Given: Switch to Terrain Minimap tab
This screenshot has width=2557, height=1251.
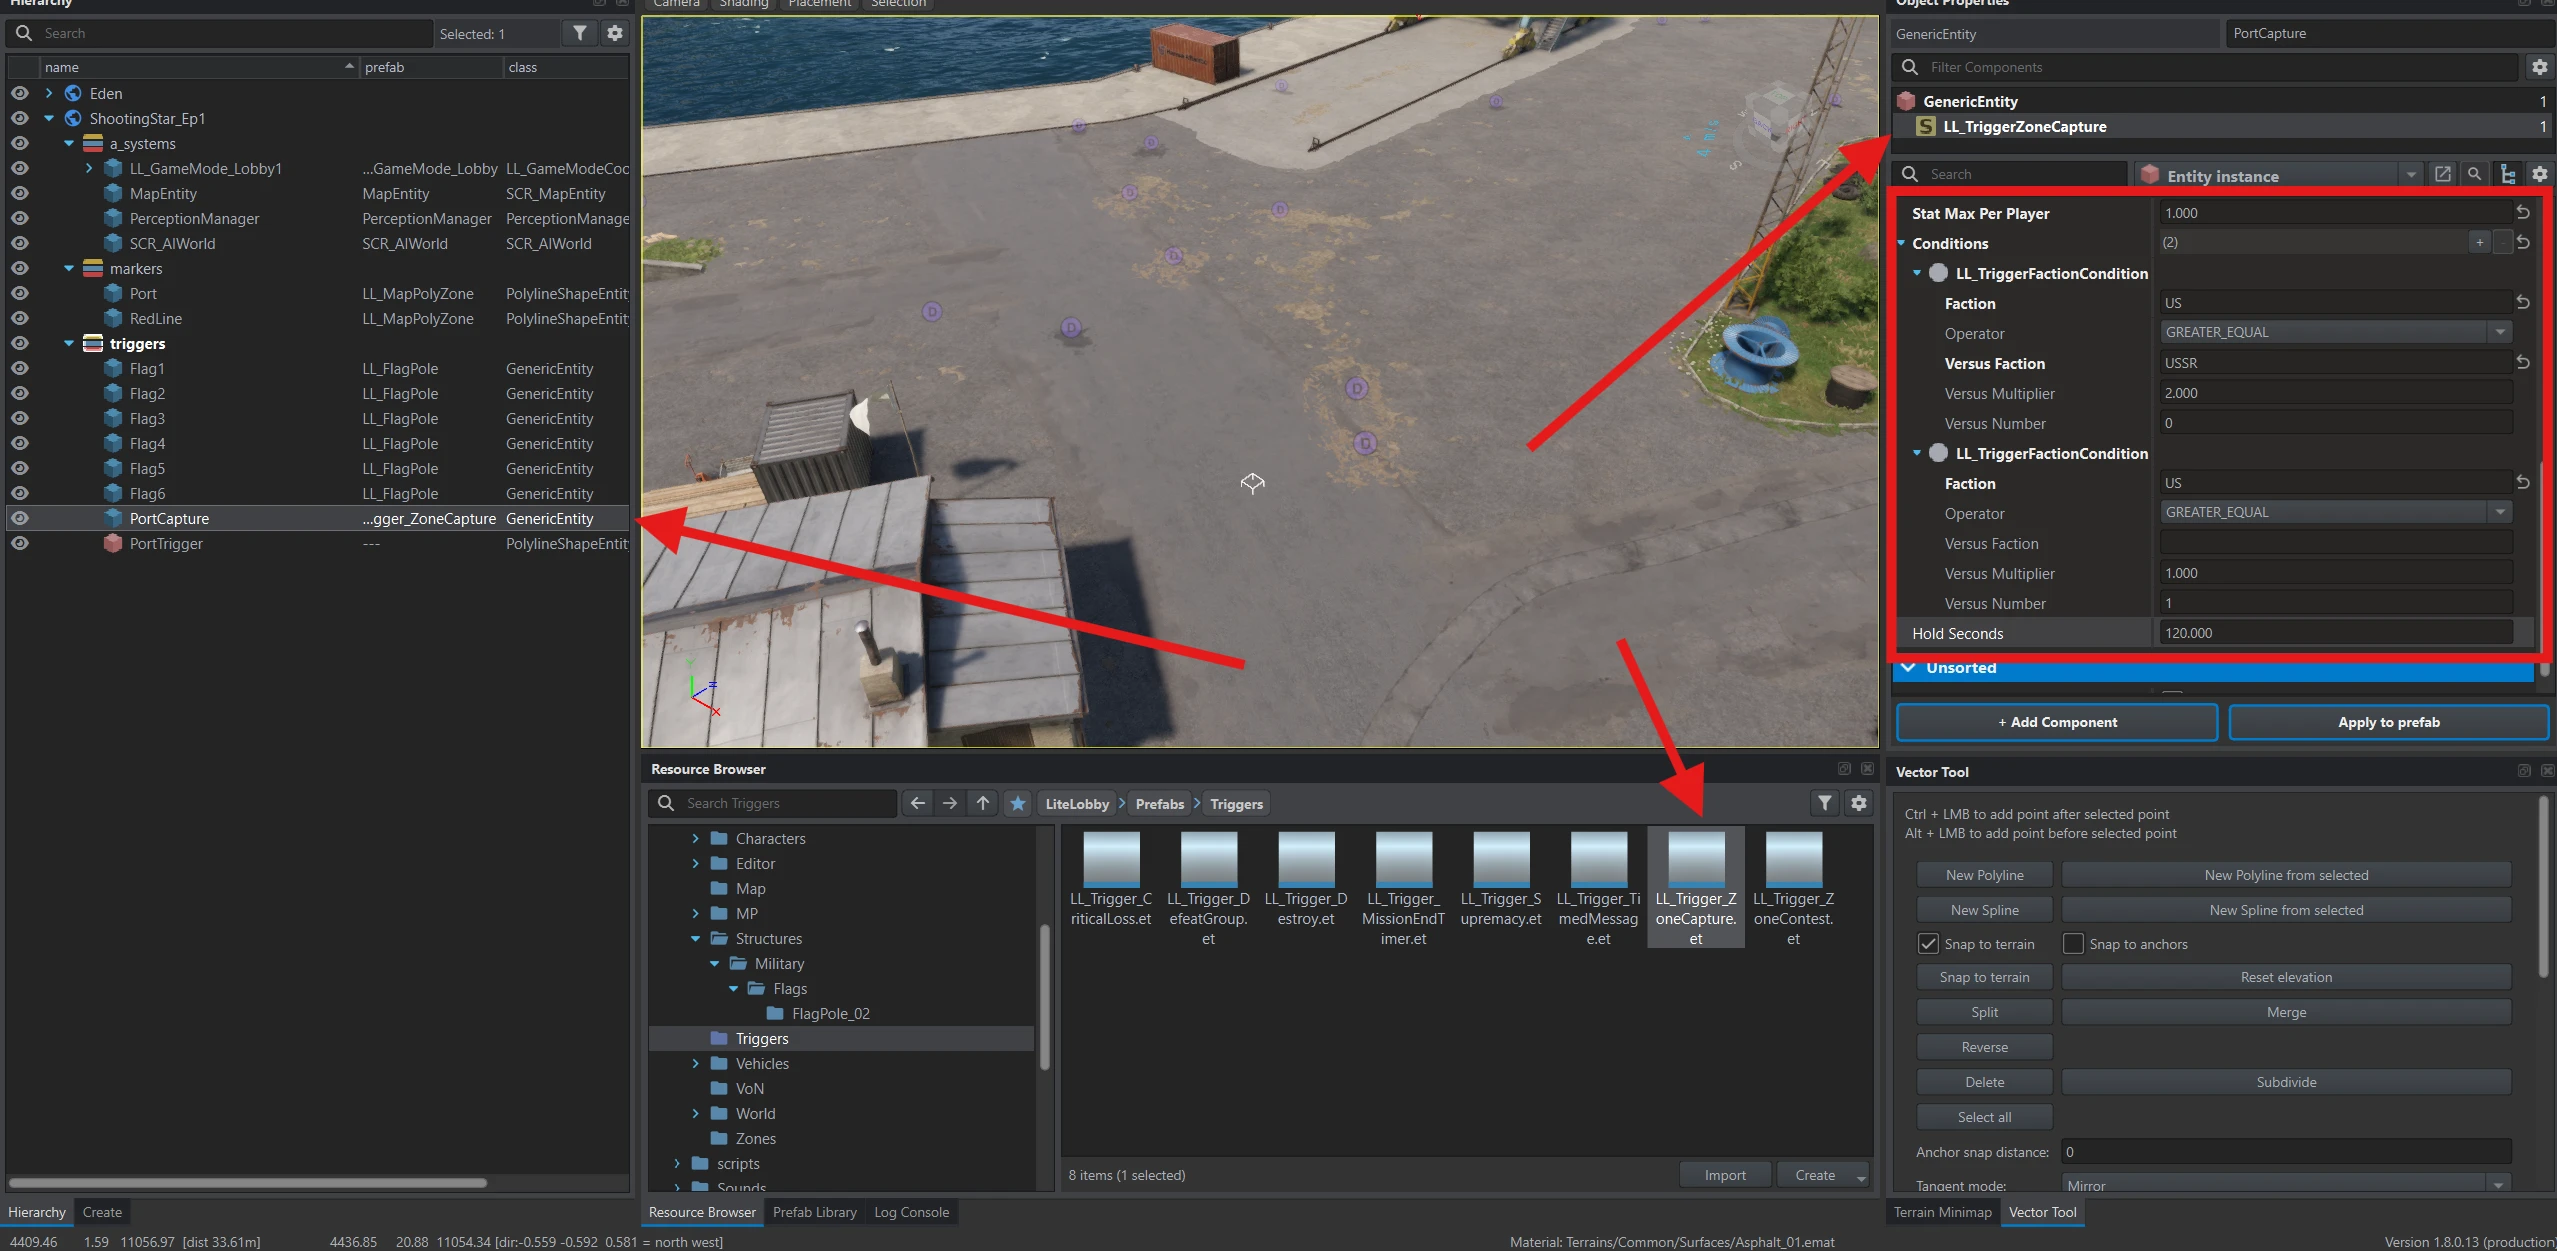Looking at the screenshot, I should (x=1942, y=1212).
